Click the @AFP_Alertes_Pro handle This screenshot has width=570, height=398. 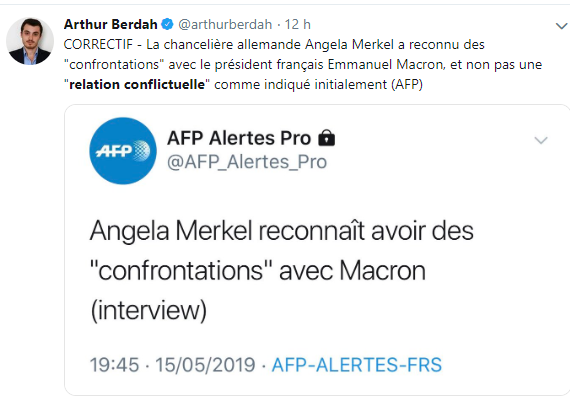247,162
